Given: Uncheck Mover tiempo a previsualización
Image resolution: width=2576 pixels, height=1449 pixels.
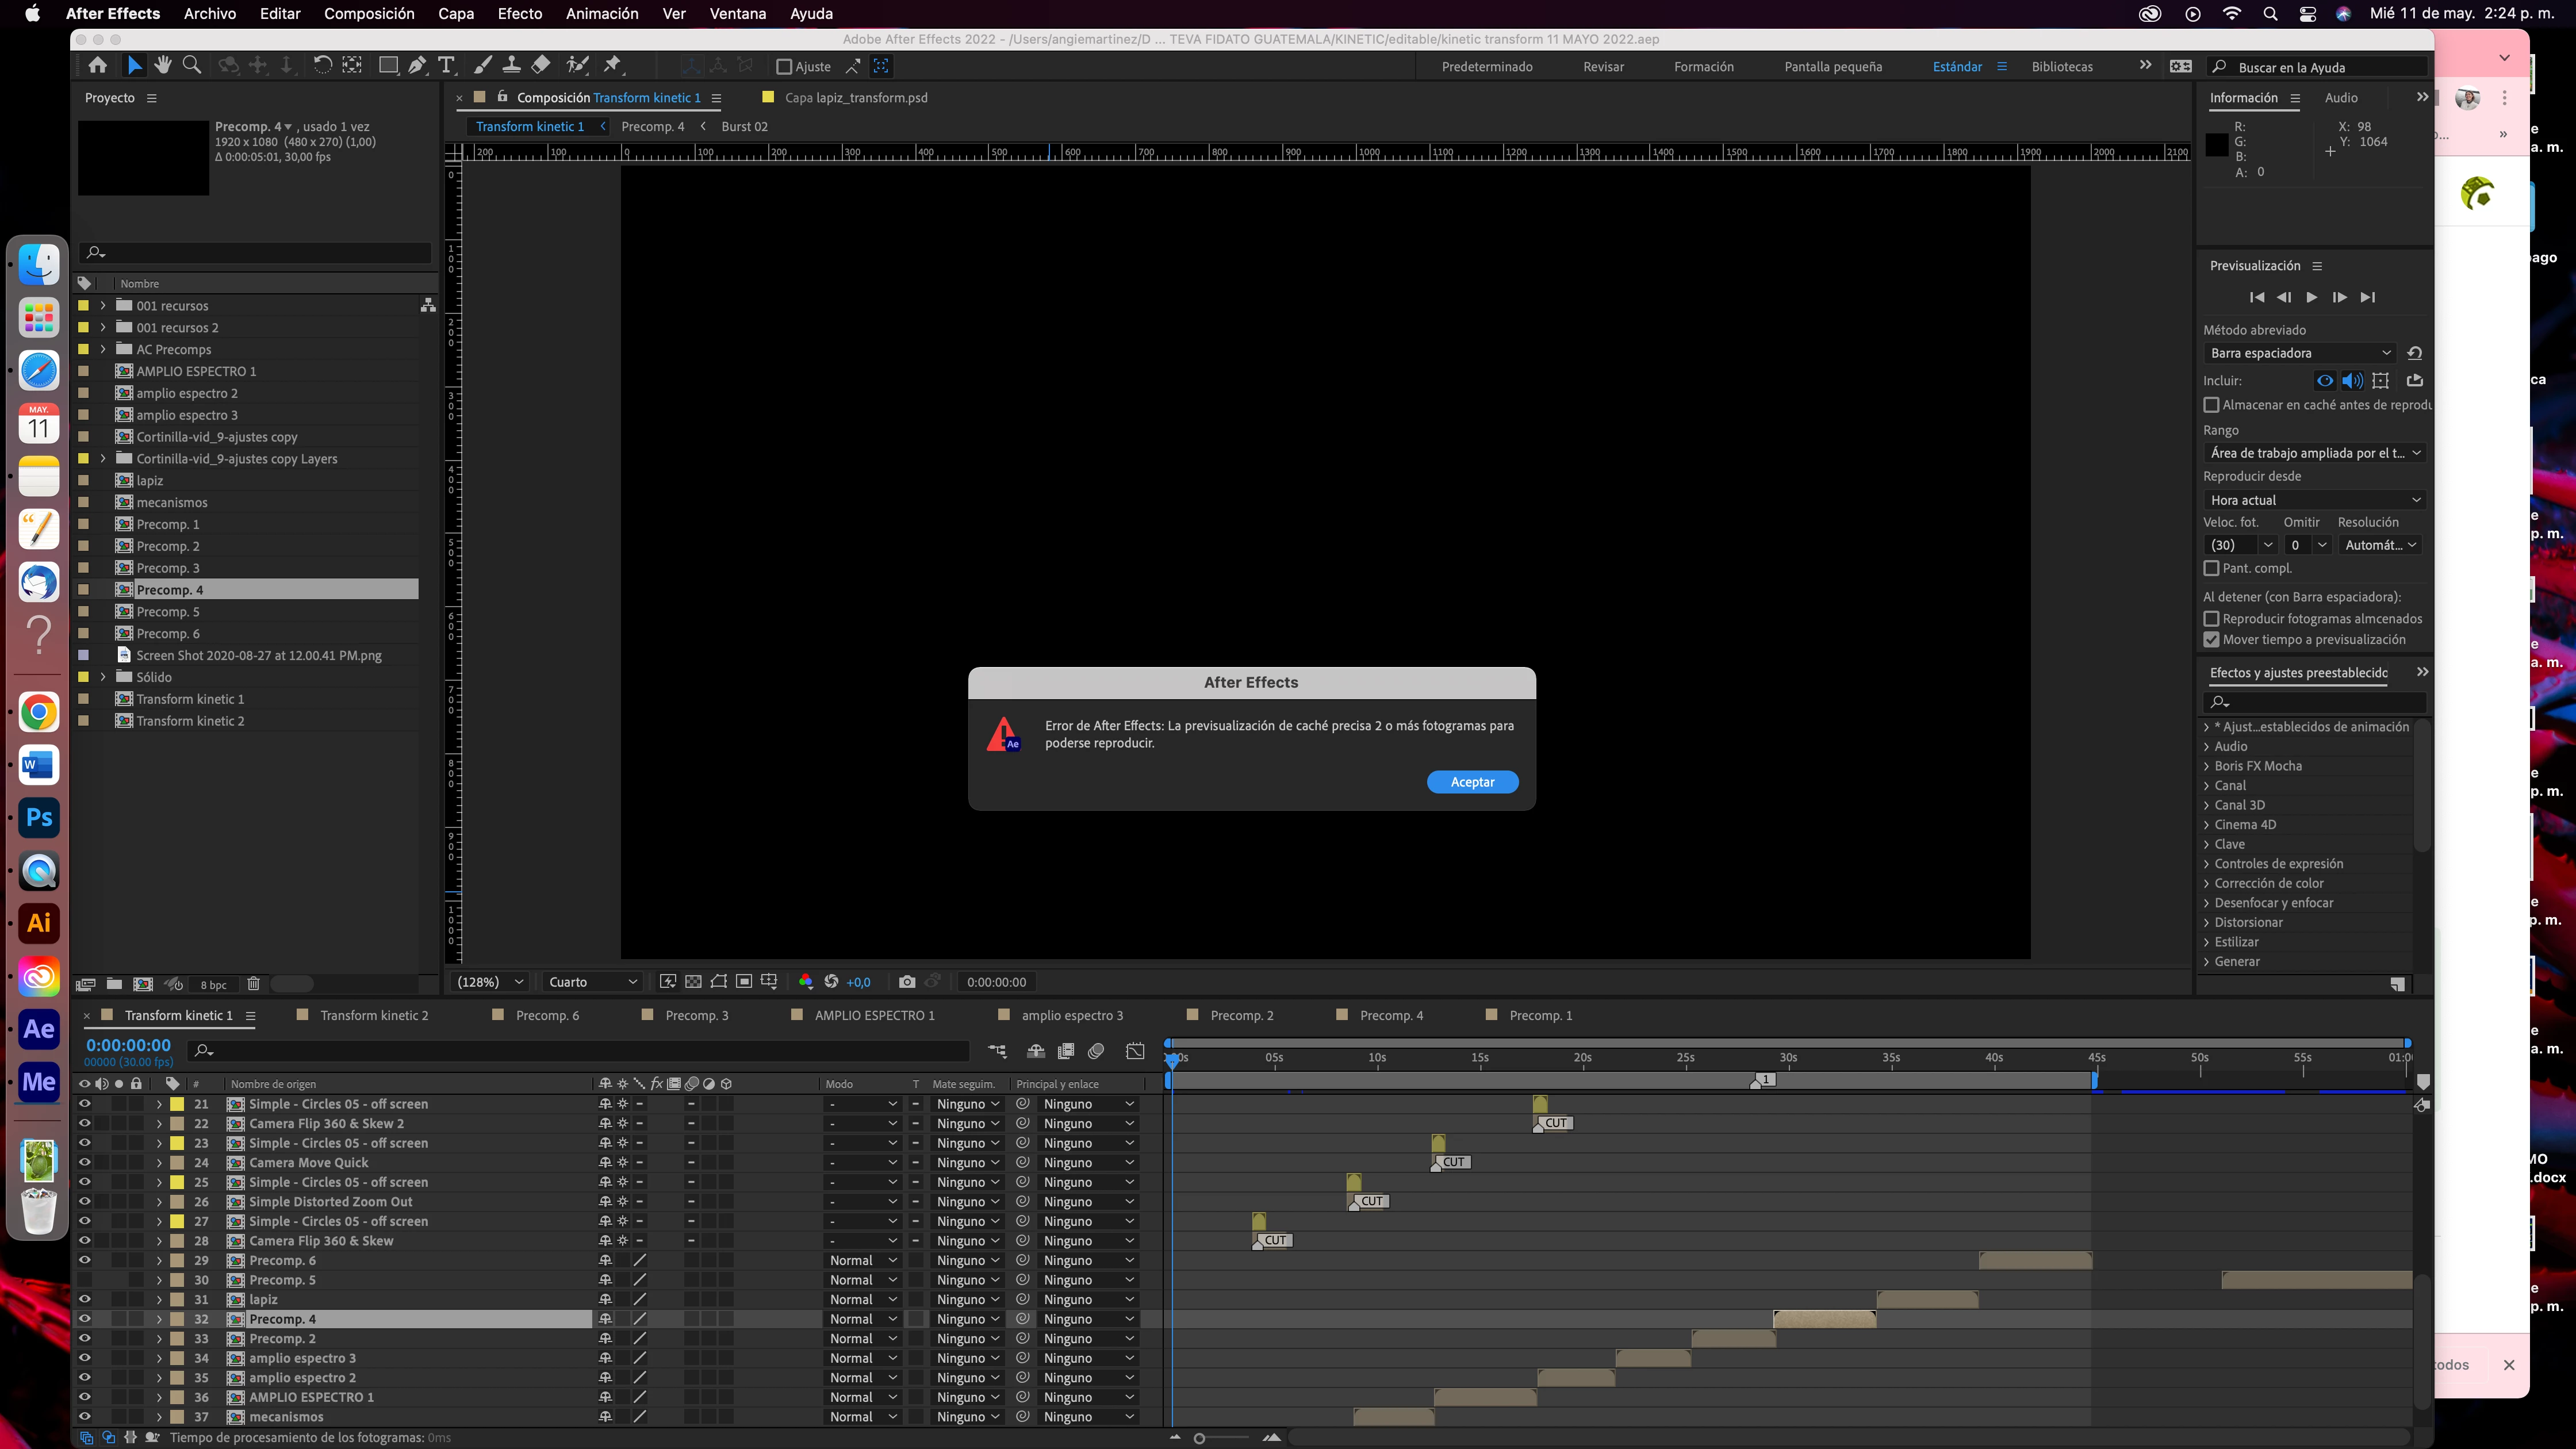Looking at the screenshot, I should (x=2211, y=640).
